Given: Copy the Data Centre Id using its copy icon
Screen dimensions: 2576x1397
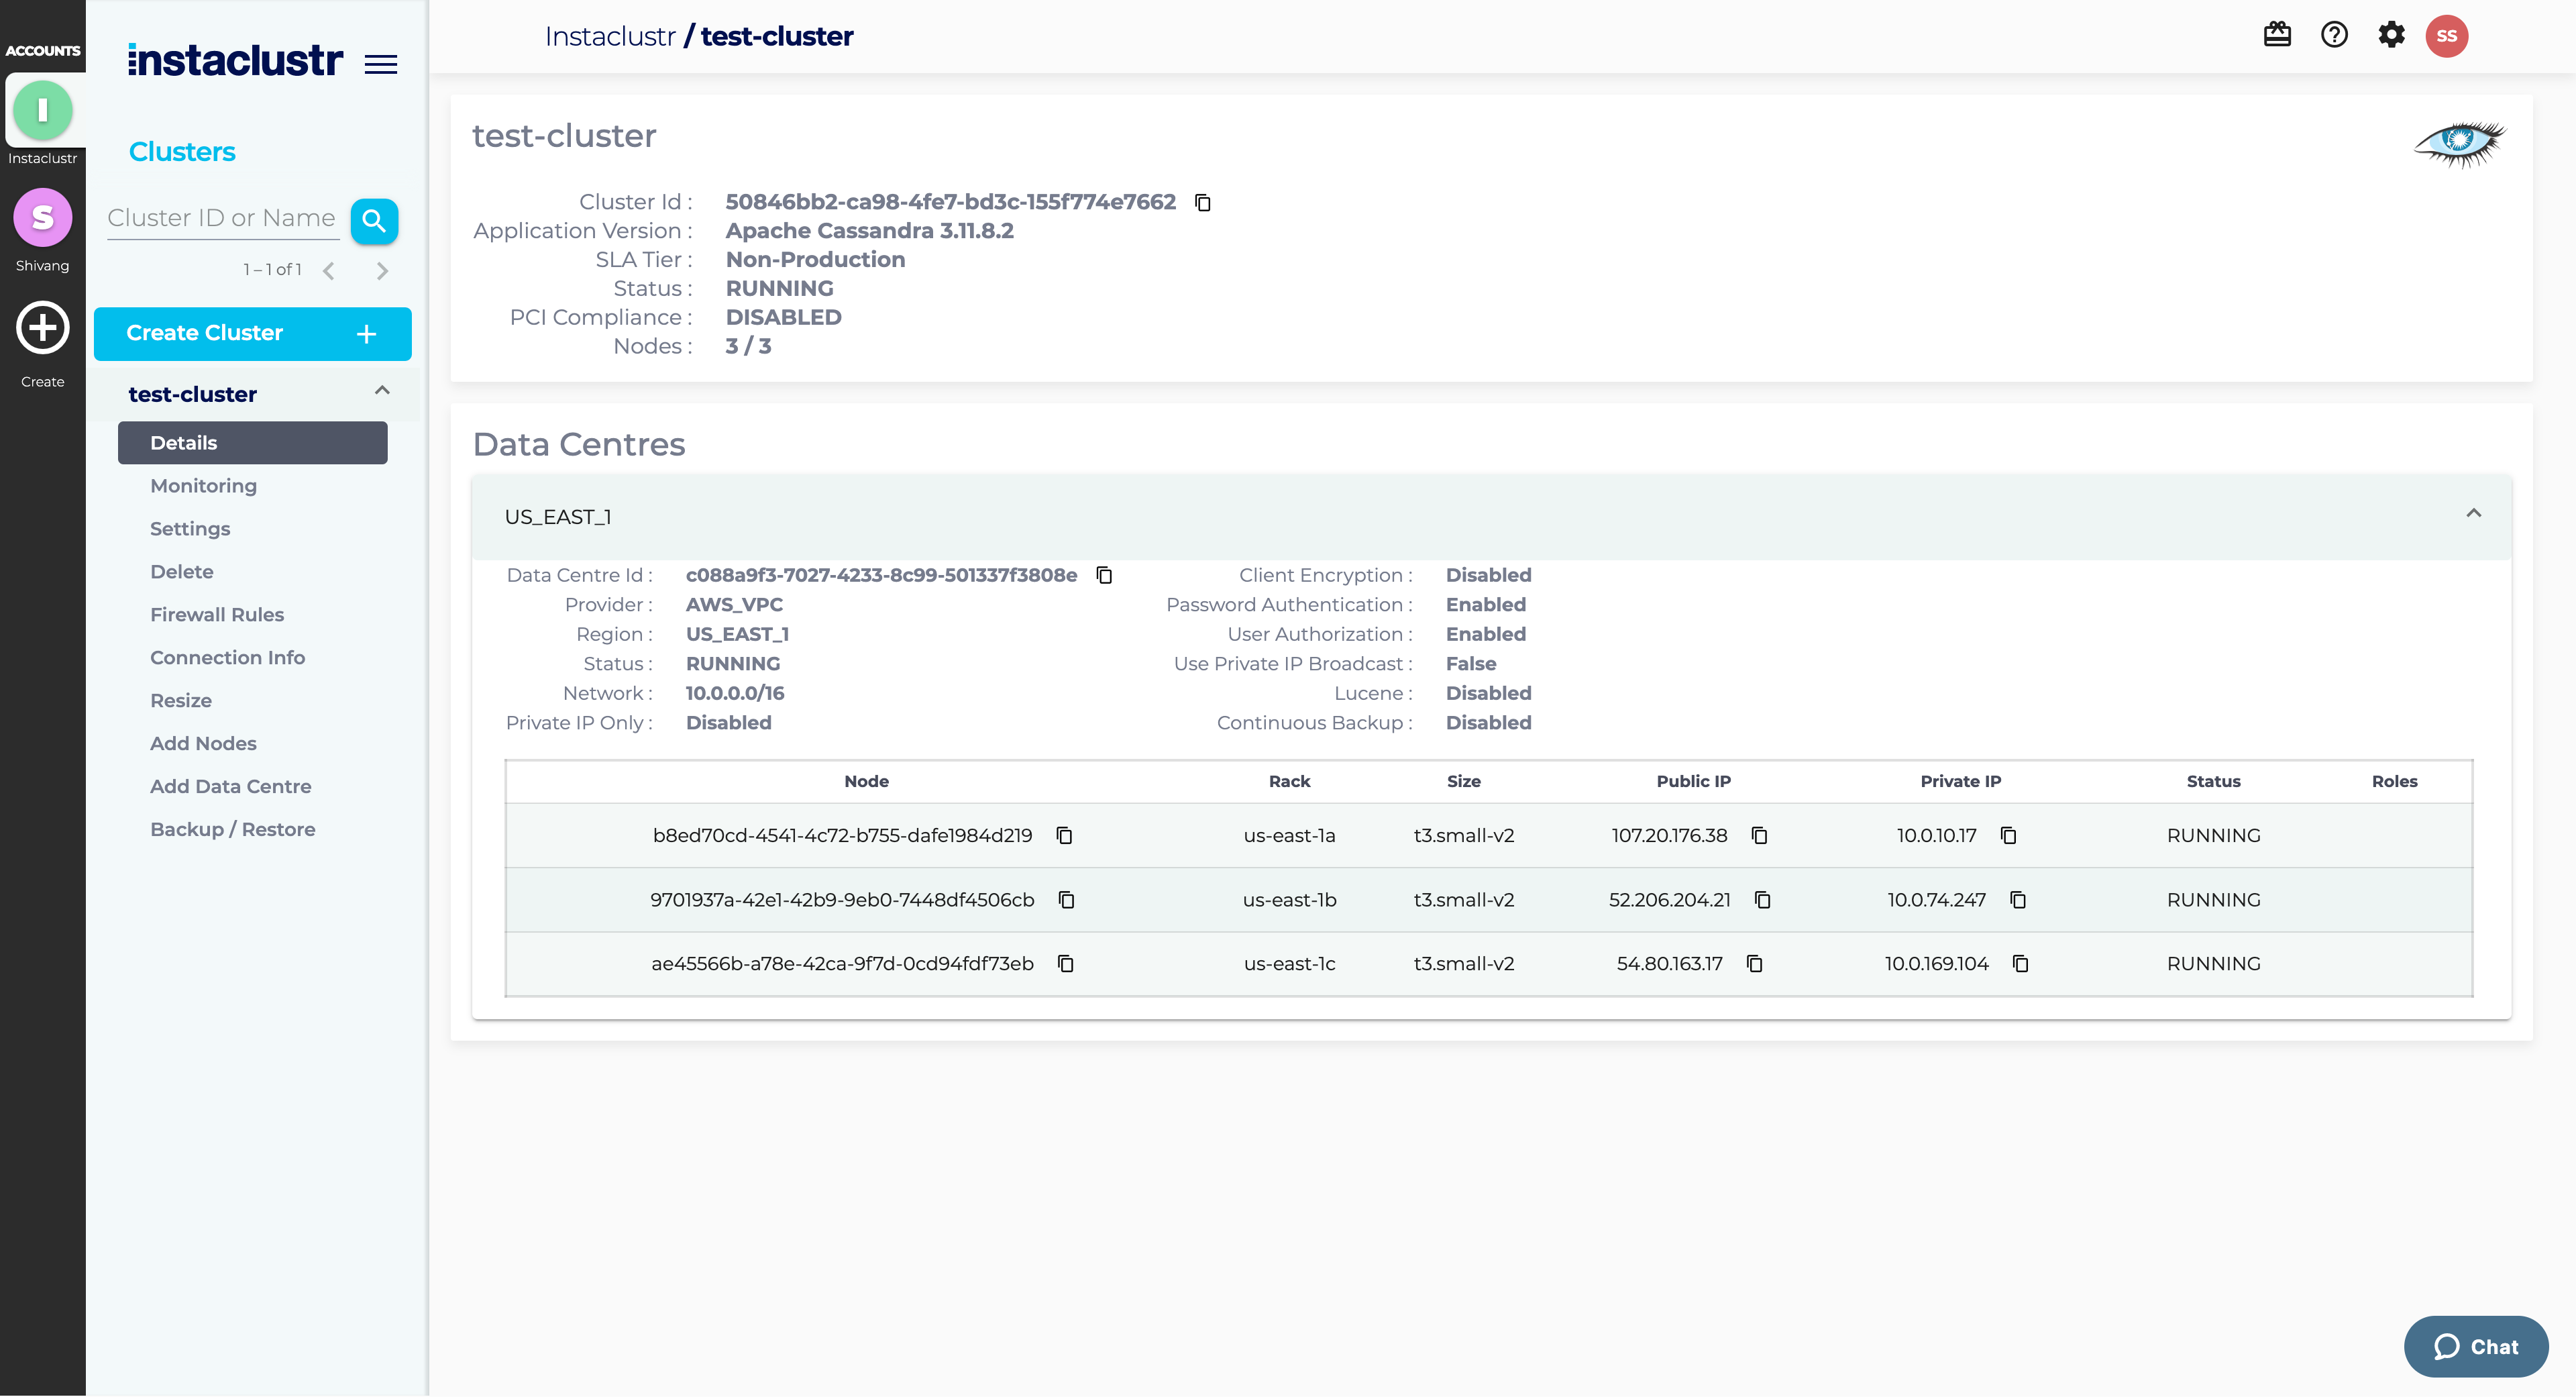Looking at the screenshot, I should coord(1104,576).
